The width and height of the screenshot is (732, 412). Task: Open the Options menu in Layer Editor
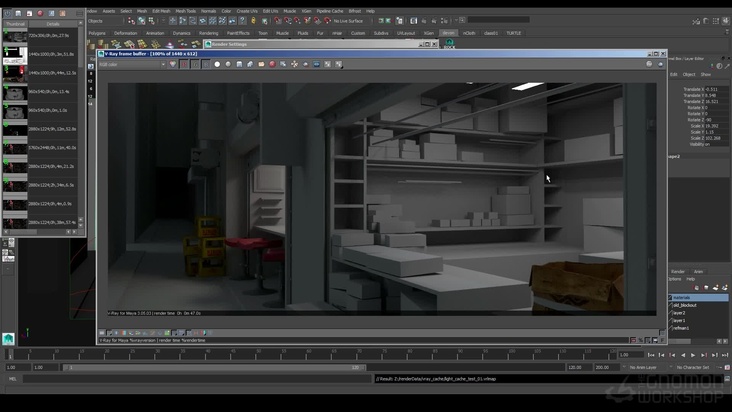(x=674, y=279)
